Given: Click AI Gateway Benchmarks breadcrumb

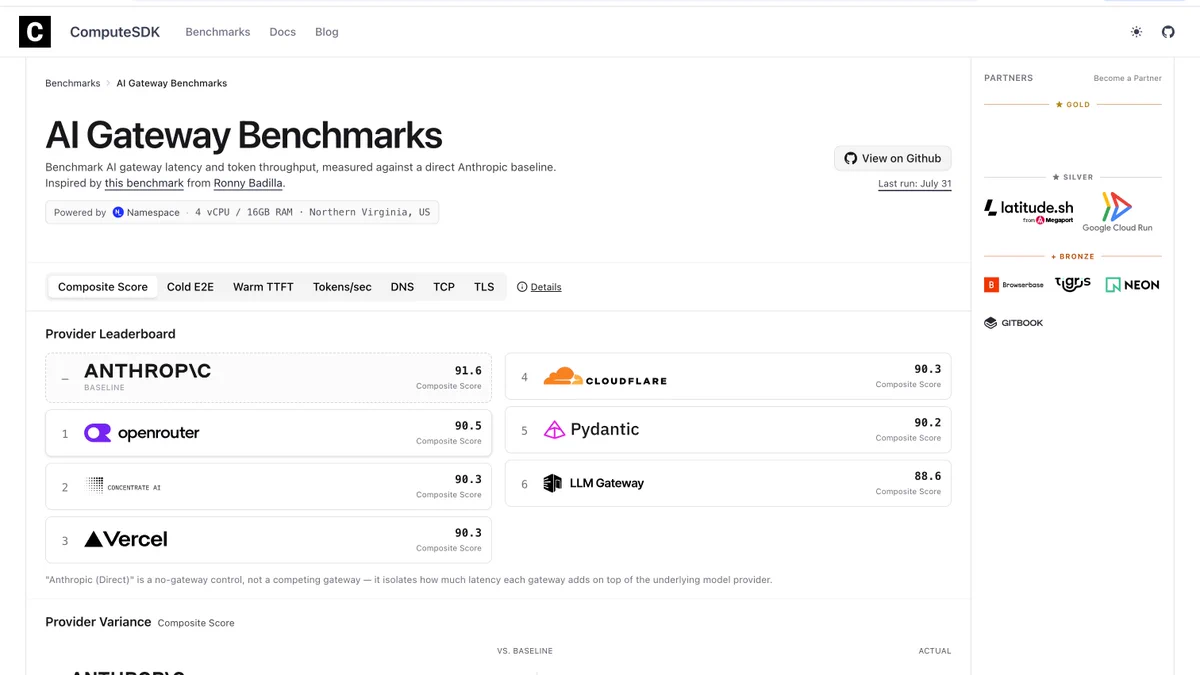Looking at the screenshot, I should (x=172, y=83).
